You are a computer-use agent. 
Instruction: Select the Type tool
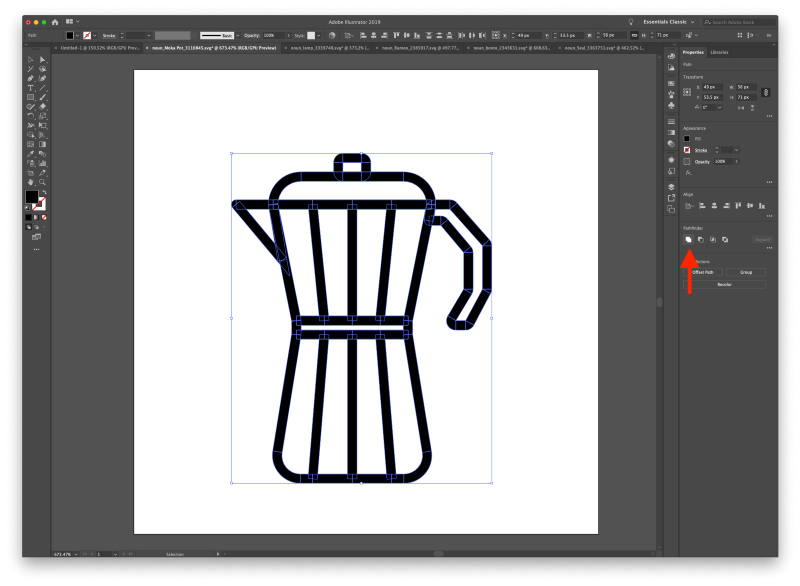point(31,88)
